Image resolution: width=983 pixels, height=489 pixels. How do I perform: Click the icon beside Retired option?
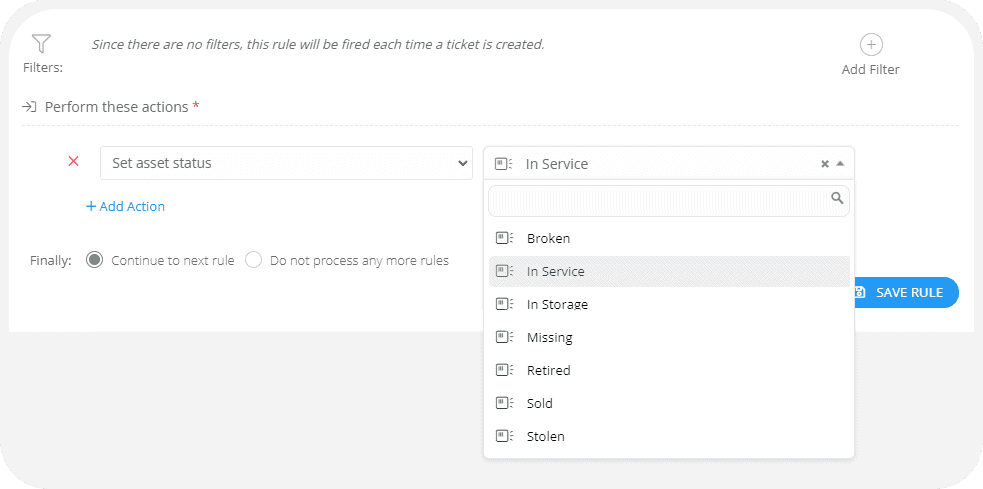504,370
